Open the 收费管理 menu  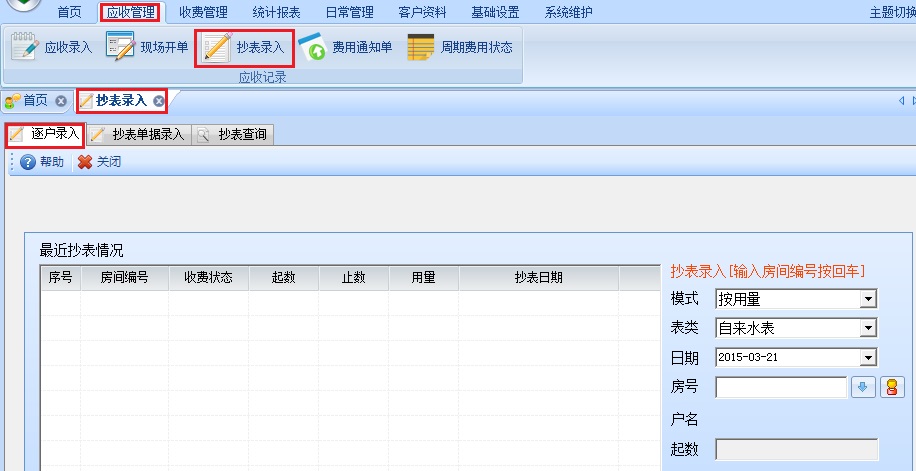coord(203,12)
